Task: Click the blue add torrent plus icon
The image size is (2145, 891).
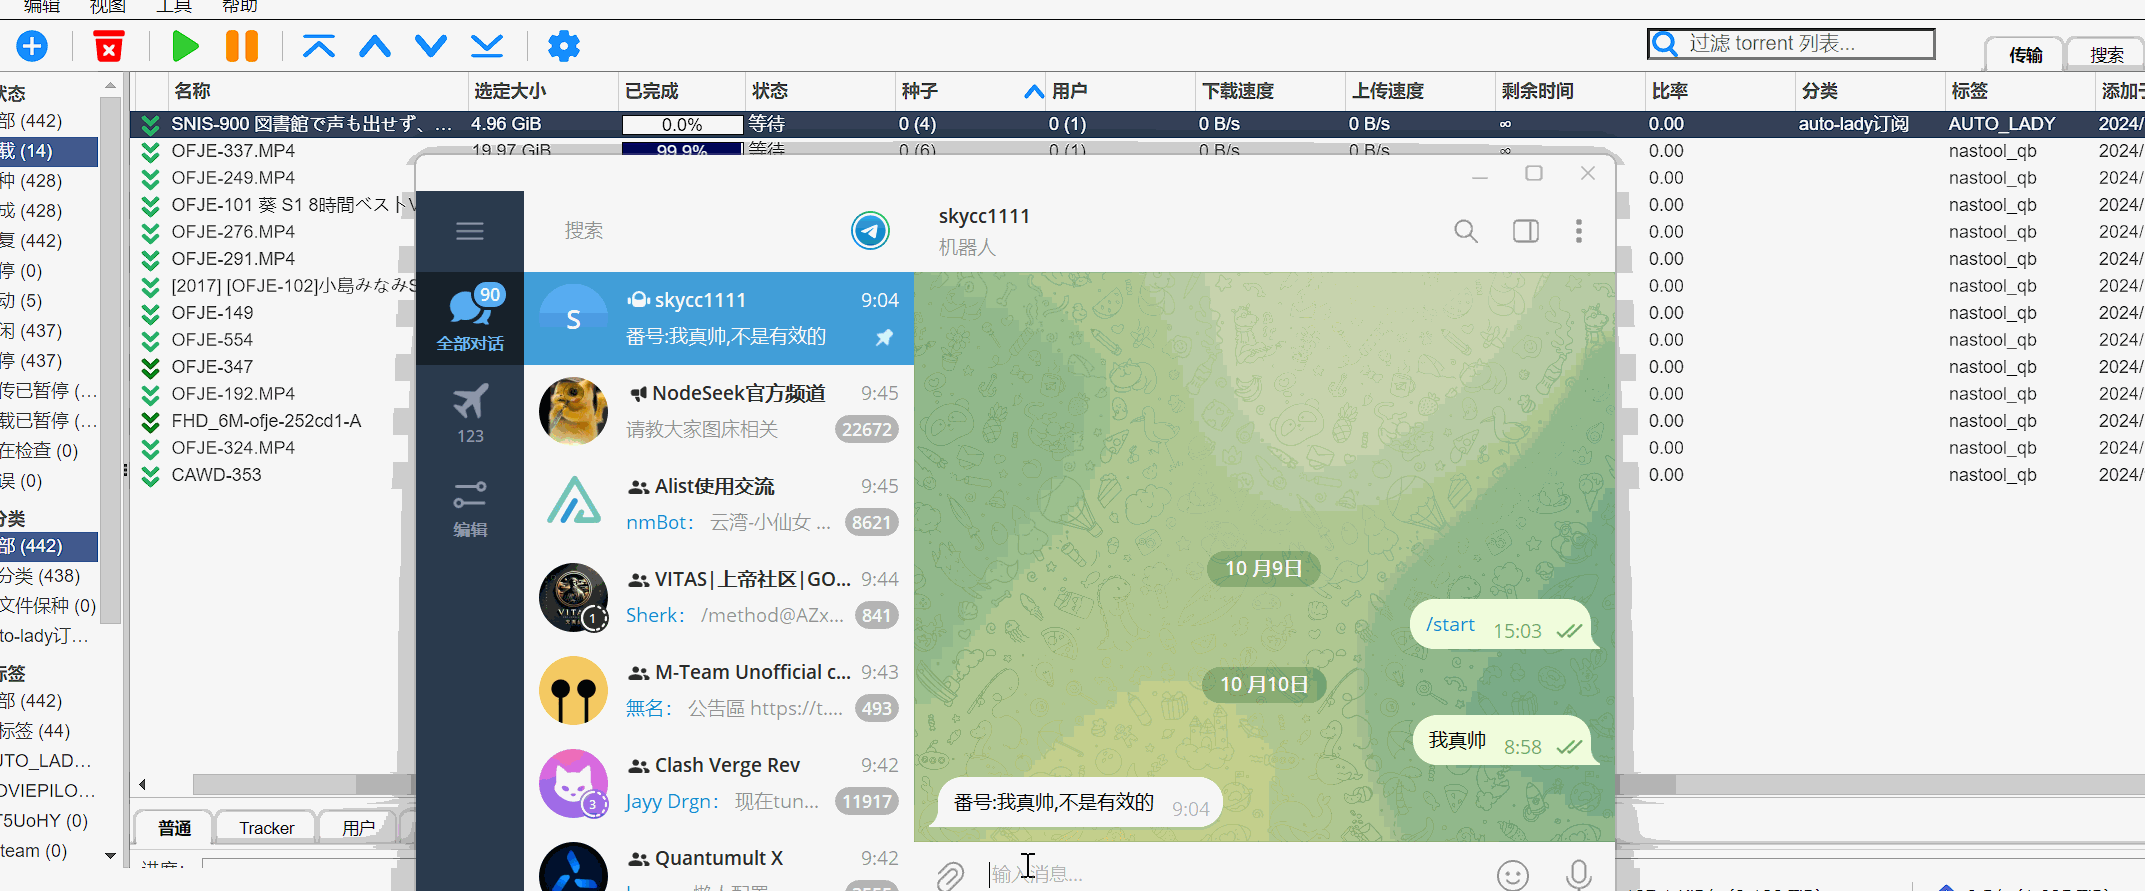Action: click(x=32, y=46)
